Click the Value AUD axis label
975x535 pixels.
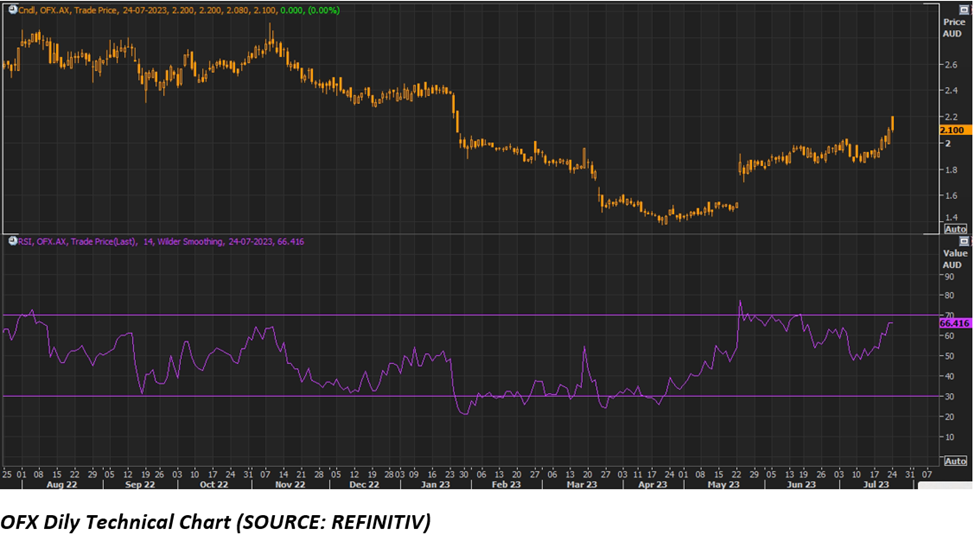tap(952, 260)
